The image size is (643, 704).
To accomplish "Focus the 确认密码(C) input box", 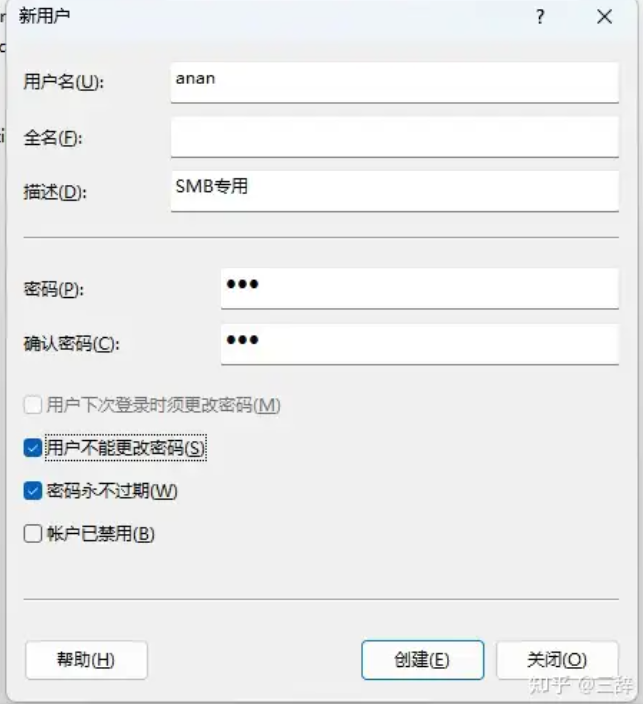I will click(419, 343).
